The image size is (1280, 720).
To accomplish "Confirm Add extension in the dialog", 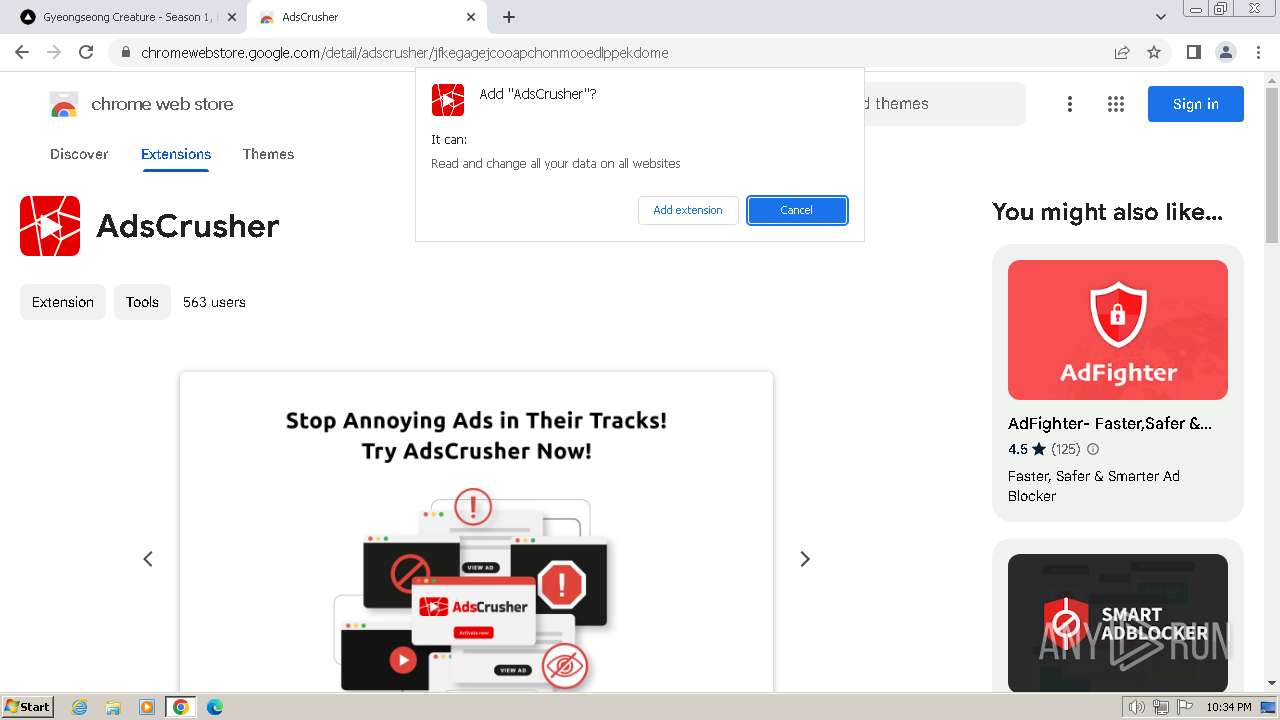I will tap(688, 210).
